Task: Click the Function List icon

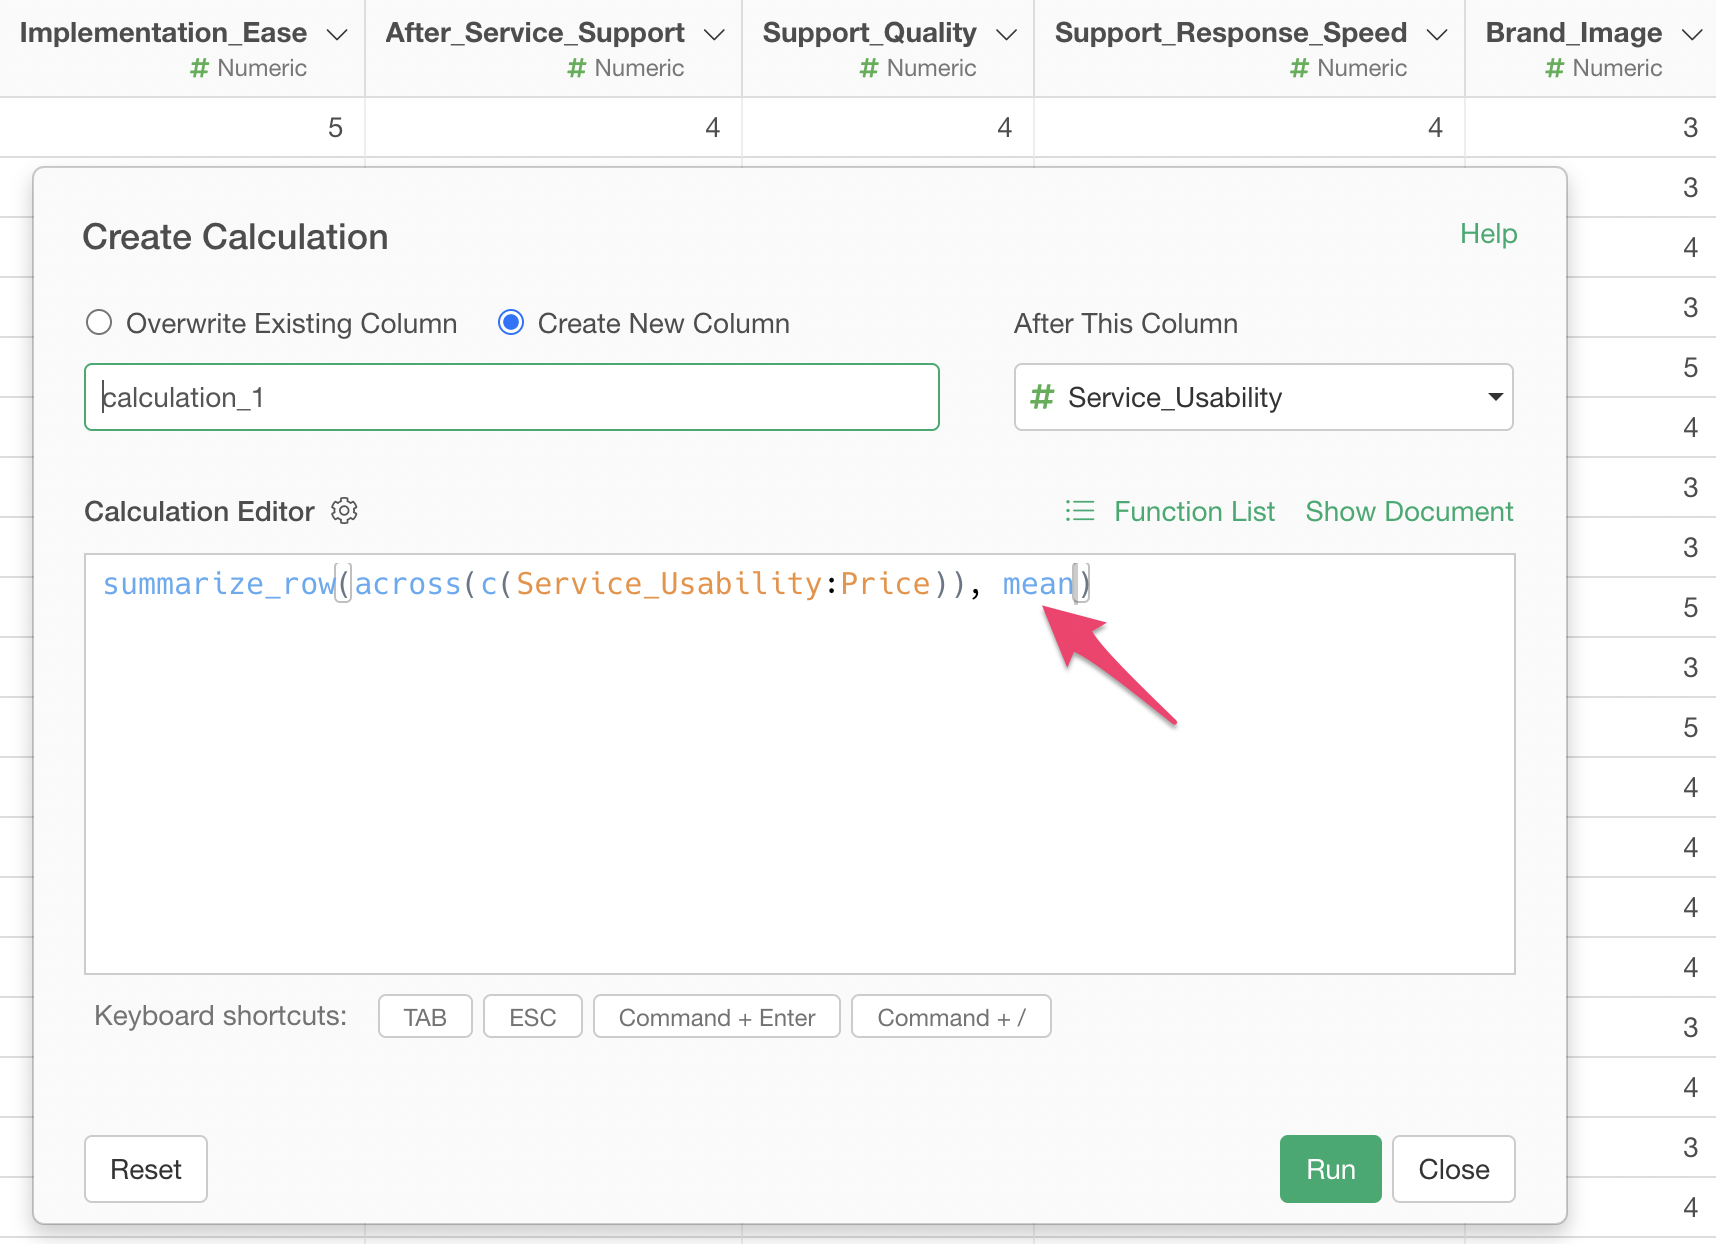Action: pos(1080,511)
